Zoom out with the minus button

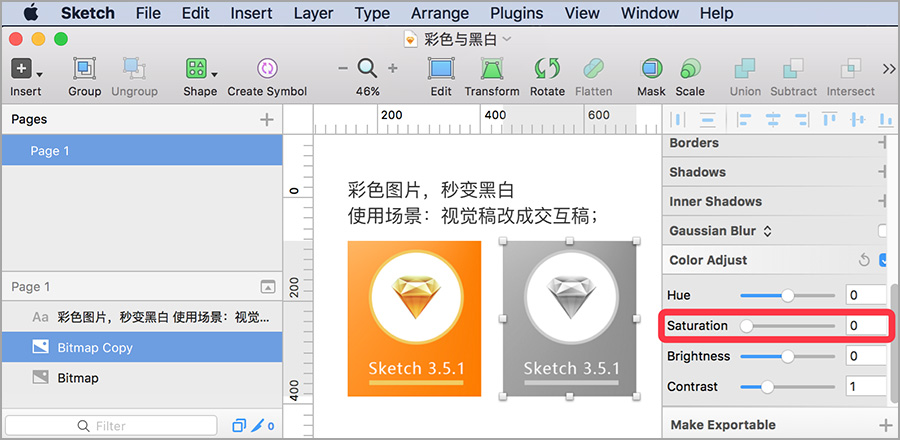pos(343,69)
